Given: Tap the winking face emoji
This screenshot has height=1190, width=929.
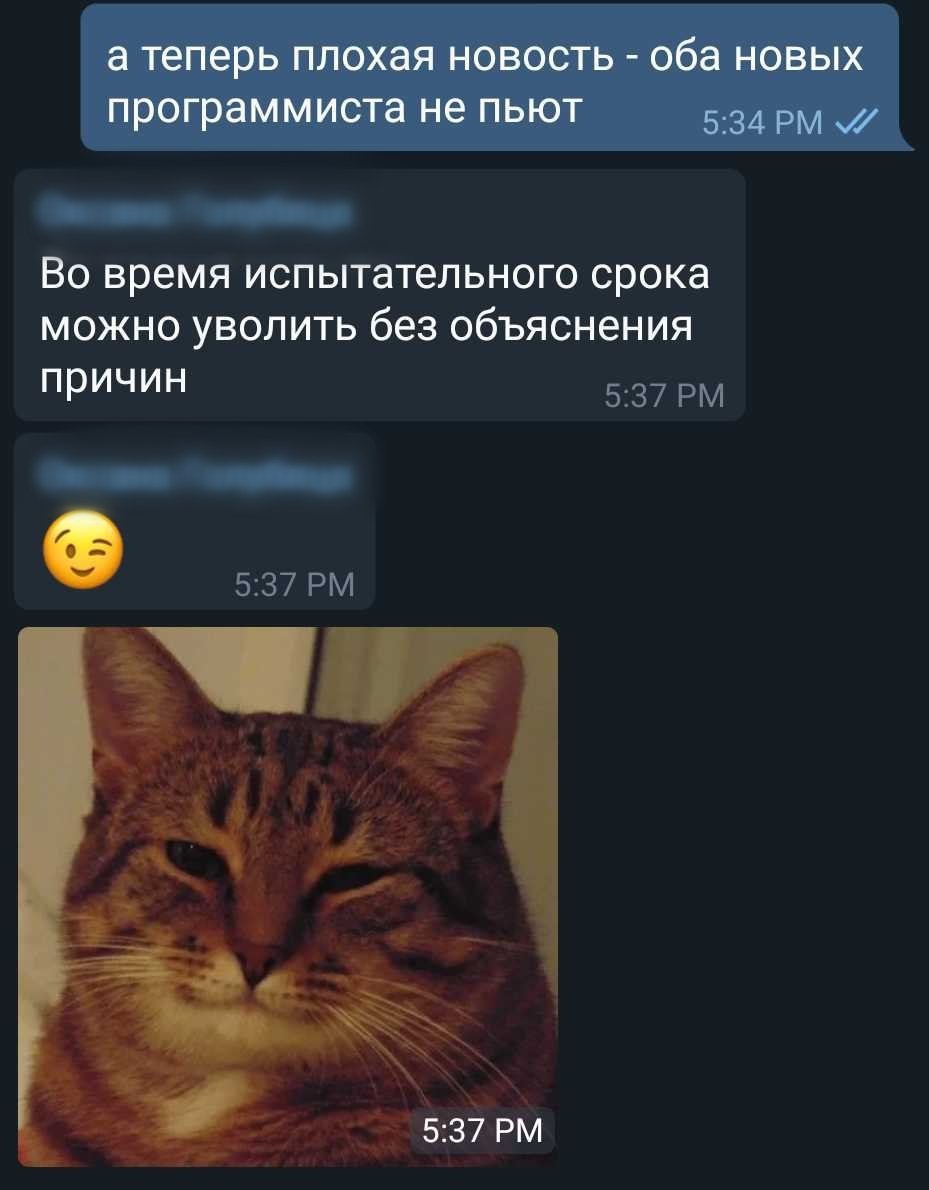Looking at the screenshot, I should (83, 549).
